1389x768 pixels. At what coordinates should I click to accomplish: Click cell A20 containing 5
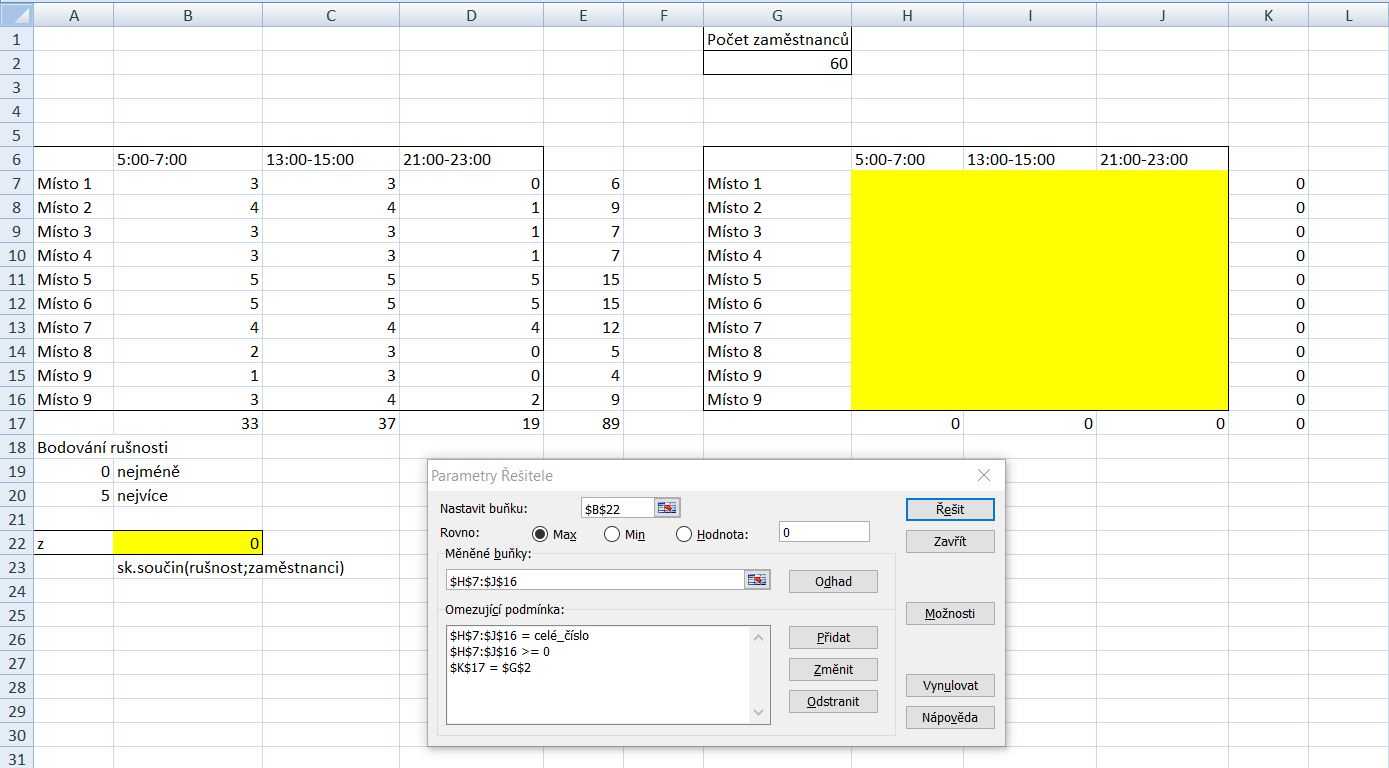point(73,495)
